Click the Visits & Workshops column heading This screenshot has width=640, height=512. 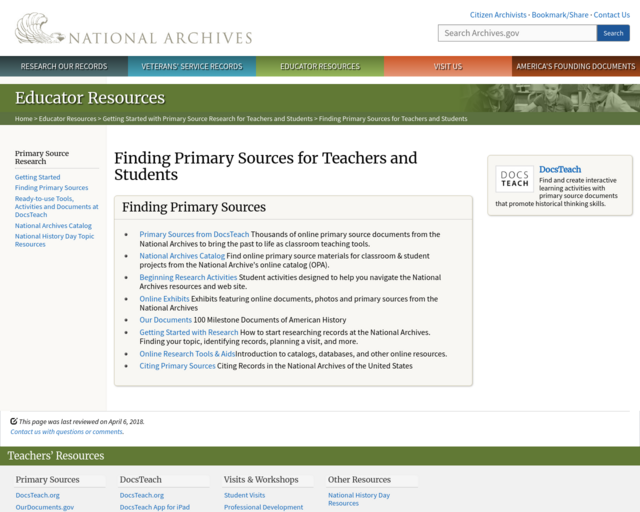pos(261,480)
